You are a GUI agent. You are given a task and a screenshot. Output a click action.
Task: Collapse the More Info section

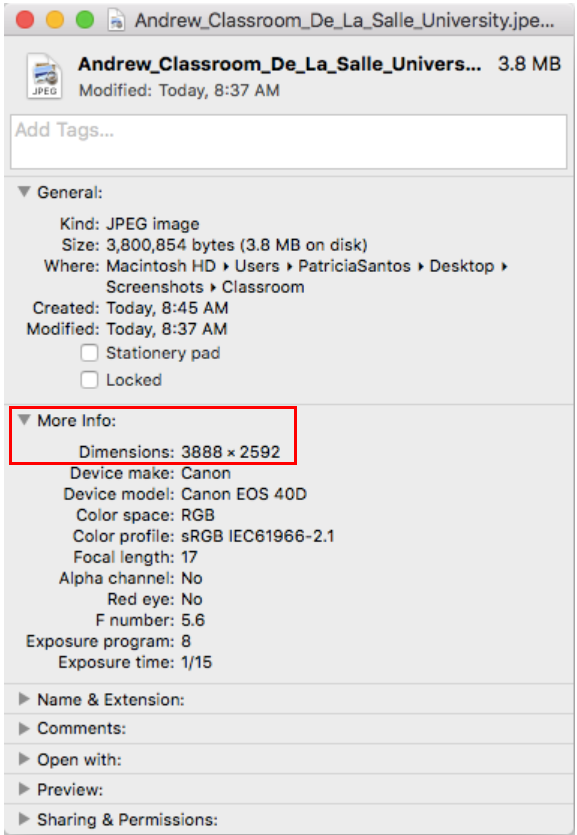[x=22, y=421]
